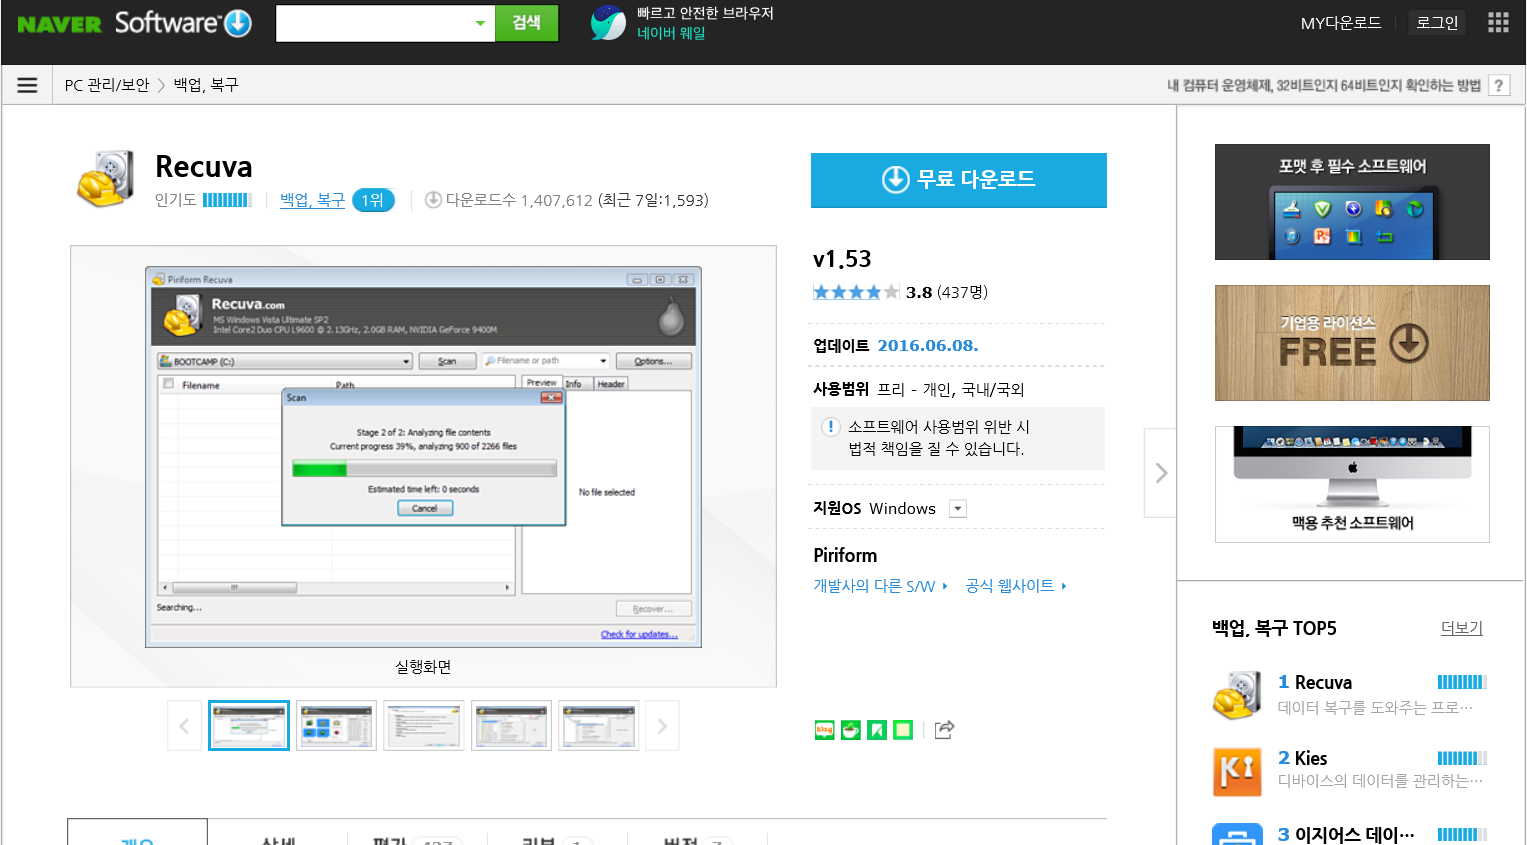The width and height of the screenshot is (1527, 845).
Task: Select 백업, 복구 breadcrumb item
Action: click(x=206, y=85)
